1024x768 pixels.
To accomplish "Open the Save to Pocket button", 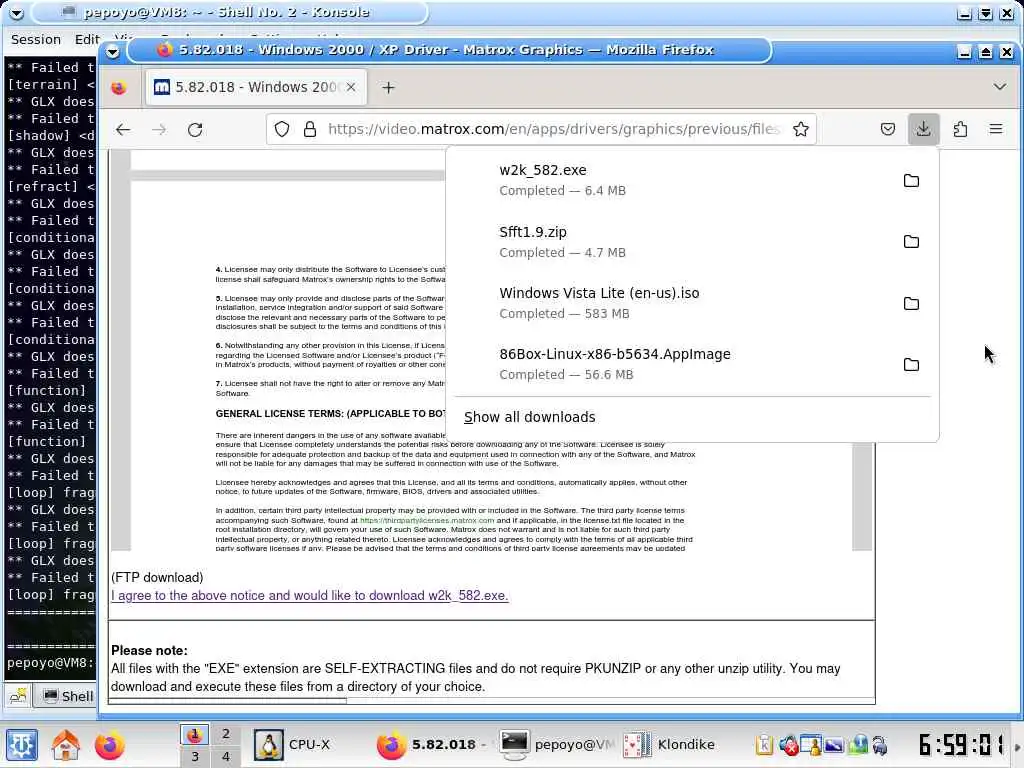I will pos(888,129).
